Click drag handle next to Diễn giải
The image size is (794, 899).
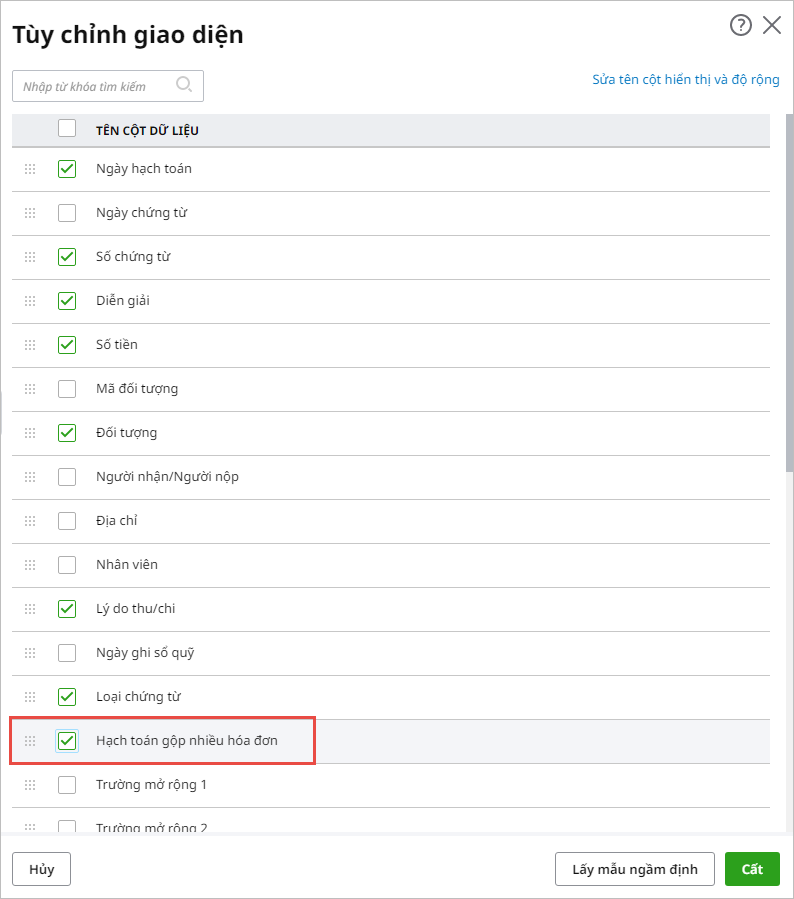[x=30, y=301]
